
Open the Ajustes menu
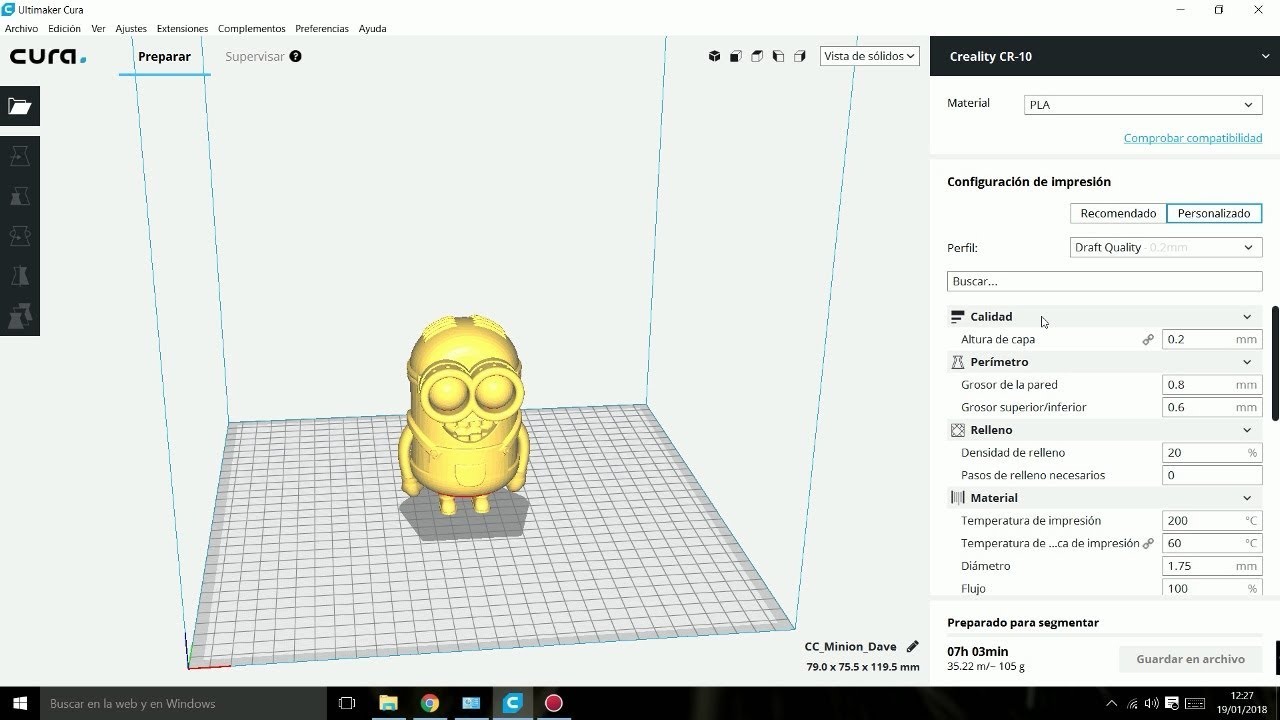pos(131,29)
